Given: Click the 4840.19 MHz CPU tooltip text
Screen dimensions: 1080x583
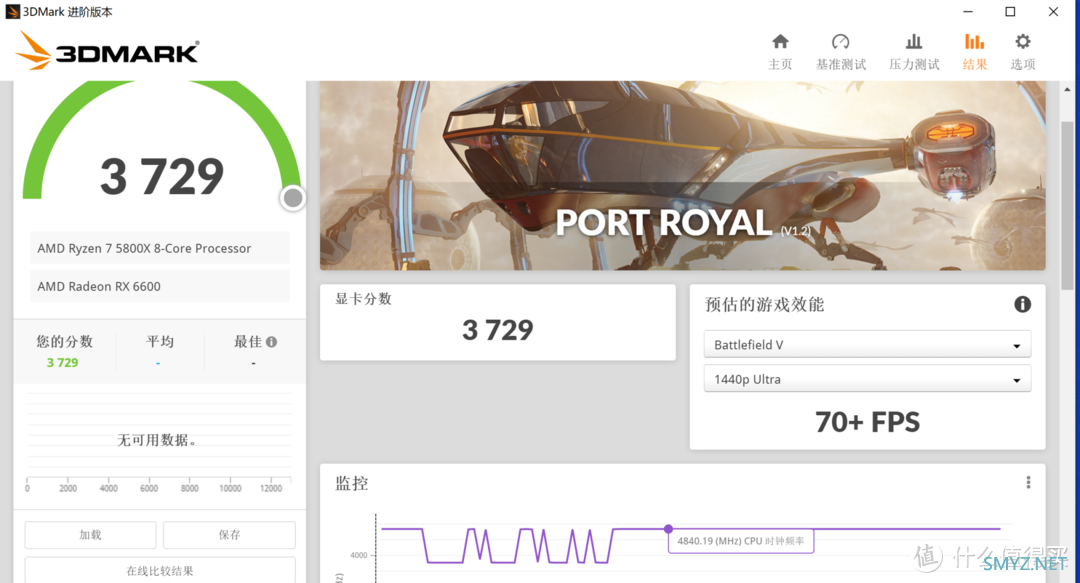Looking at the screenshot, I should (x=740, y=541).
